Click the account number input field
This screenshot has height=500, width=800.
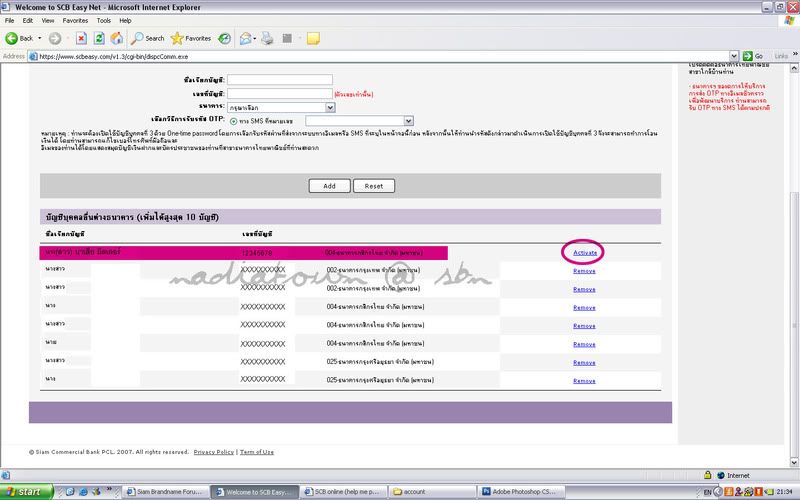tap(280, 93)
